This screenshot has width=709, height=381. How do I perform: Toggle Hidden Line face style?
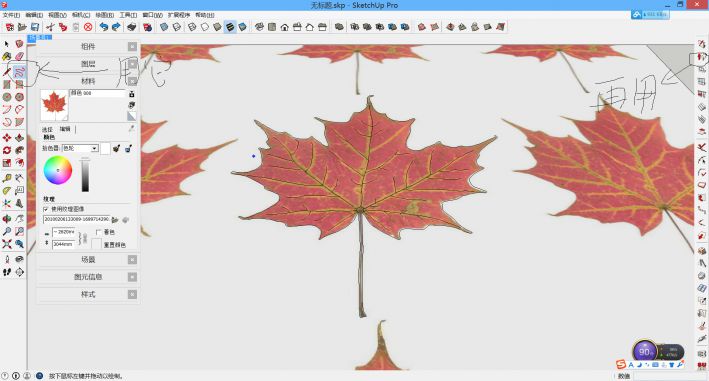[x=205, y=27]
